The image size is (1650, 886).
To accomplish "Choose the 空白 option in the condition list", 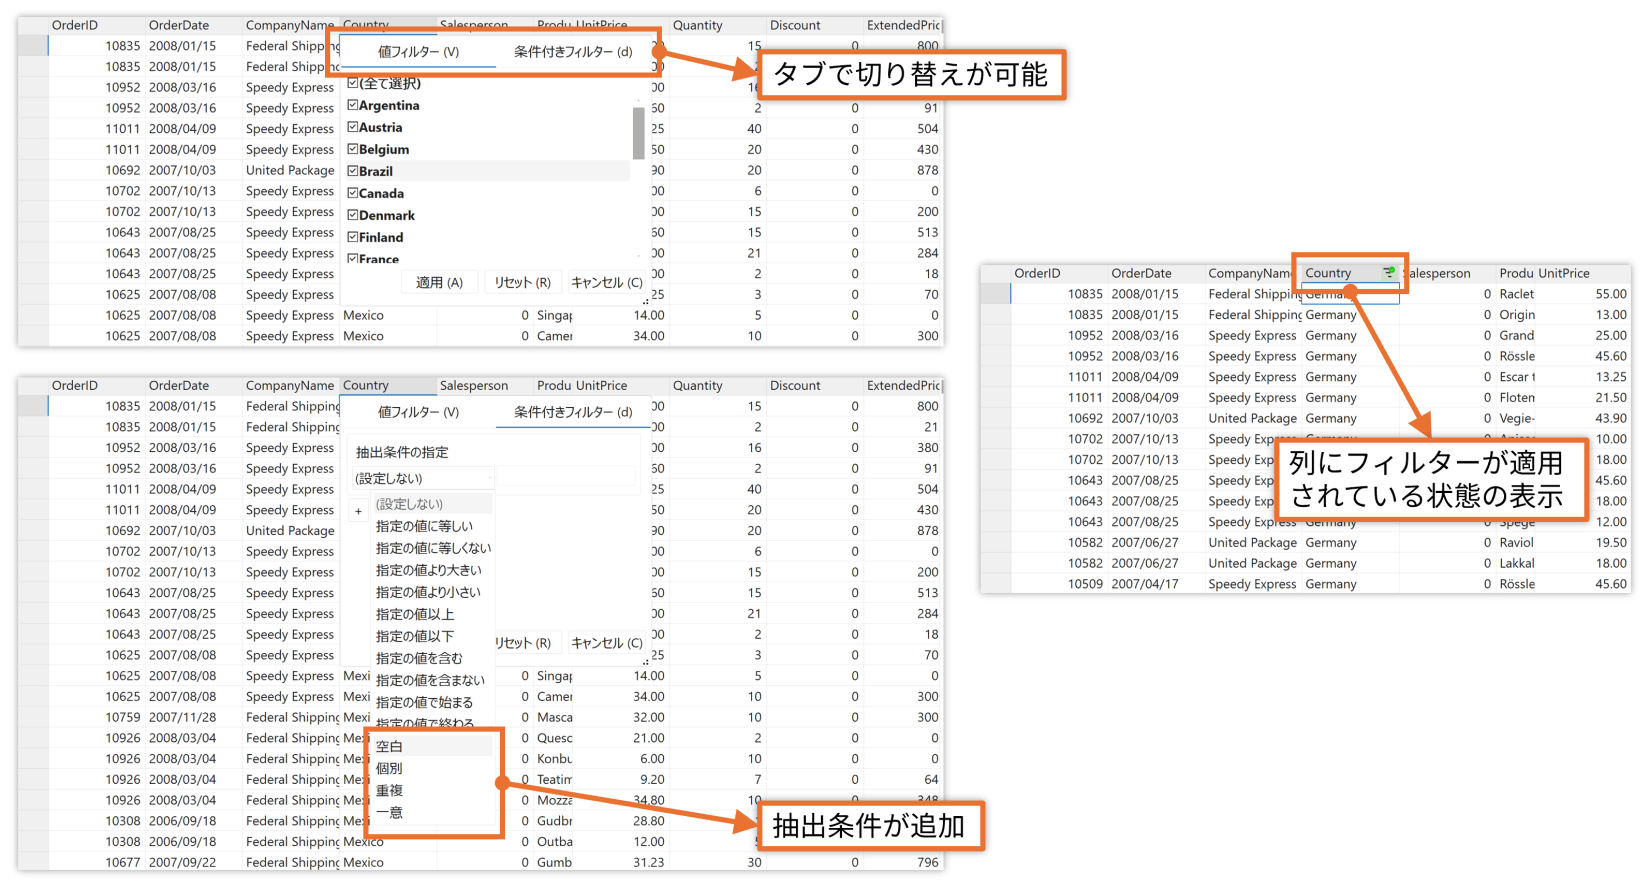I will [x=390, y=746].
